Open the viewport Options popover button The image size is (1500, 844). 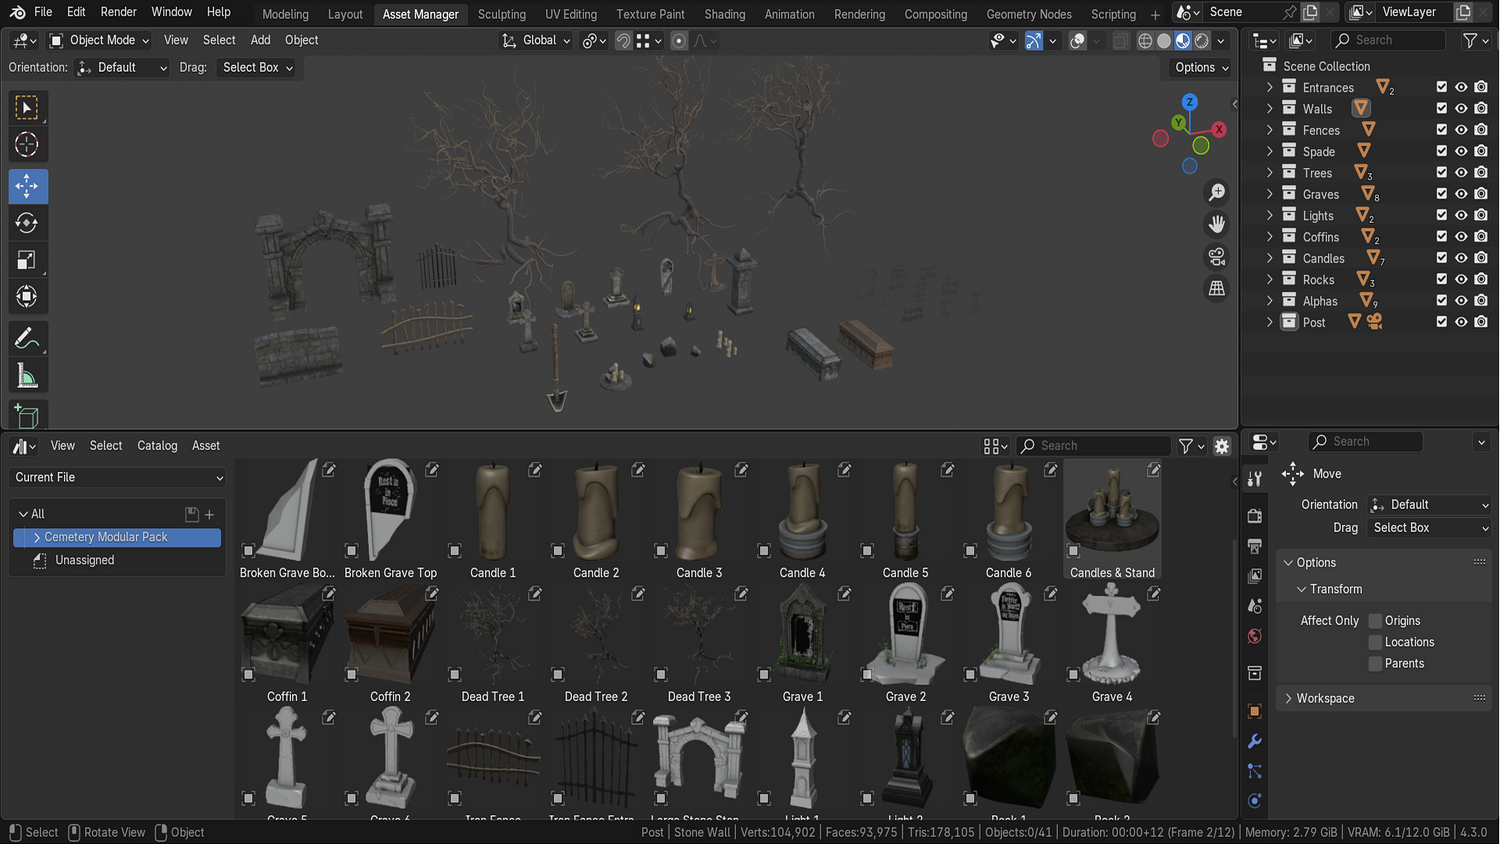click(1201, 68)
